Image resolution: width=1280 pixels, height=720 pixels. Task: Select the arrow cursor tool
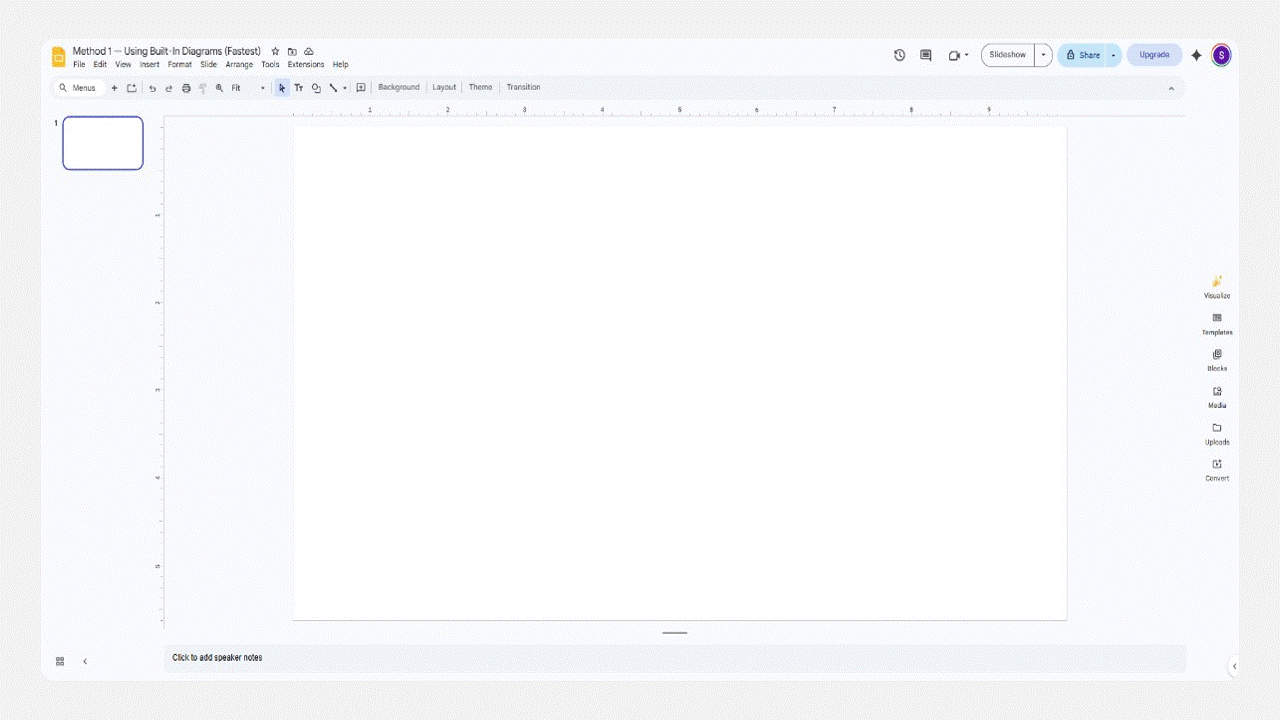pyautogui.click(x=282, y=88)
